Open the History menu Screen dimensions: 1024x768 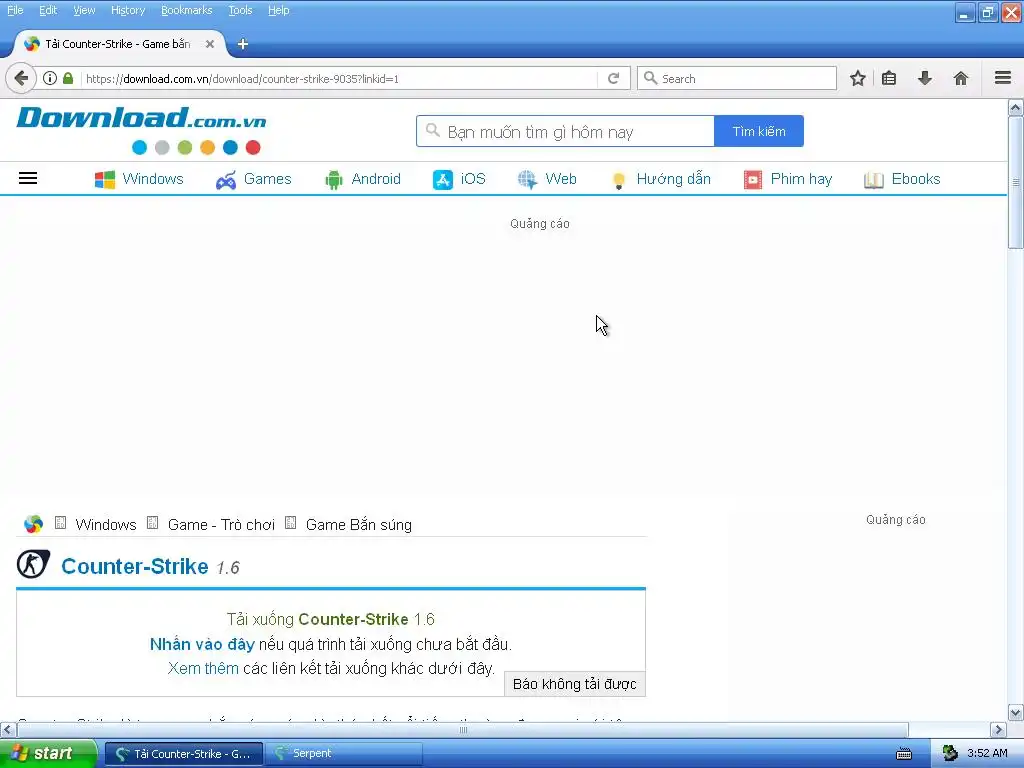[x=128, y=10]
